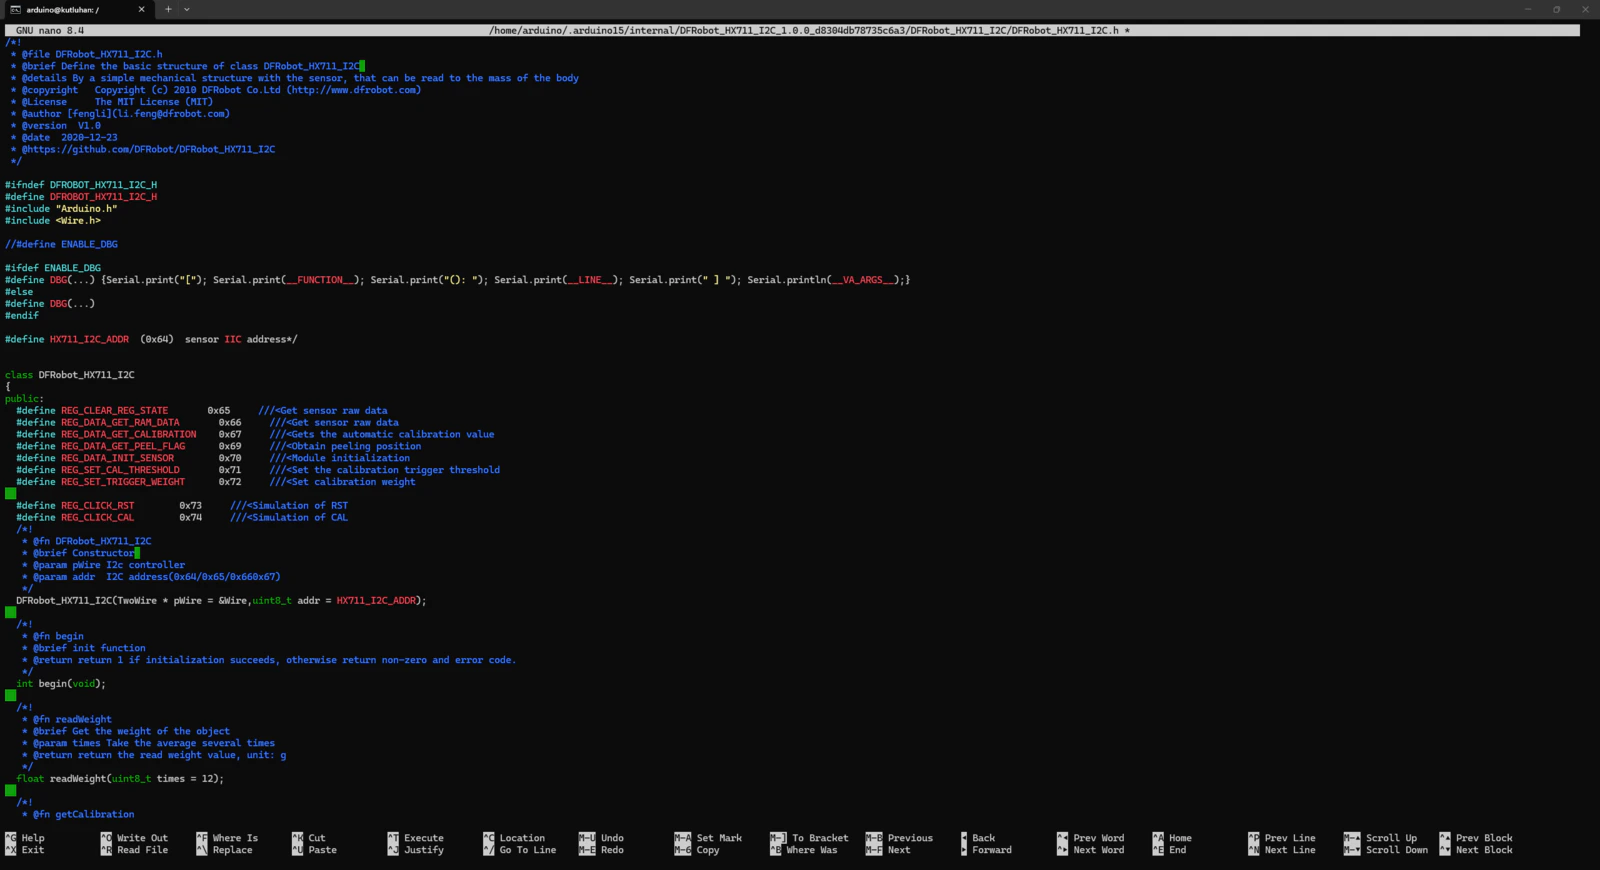This screenshot has width=1600, height=870.
Task: Click the Paste shortcut label
Action: tap(322, 850)
